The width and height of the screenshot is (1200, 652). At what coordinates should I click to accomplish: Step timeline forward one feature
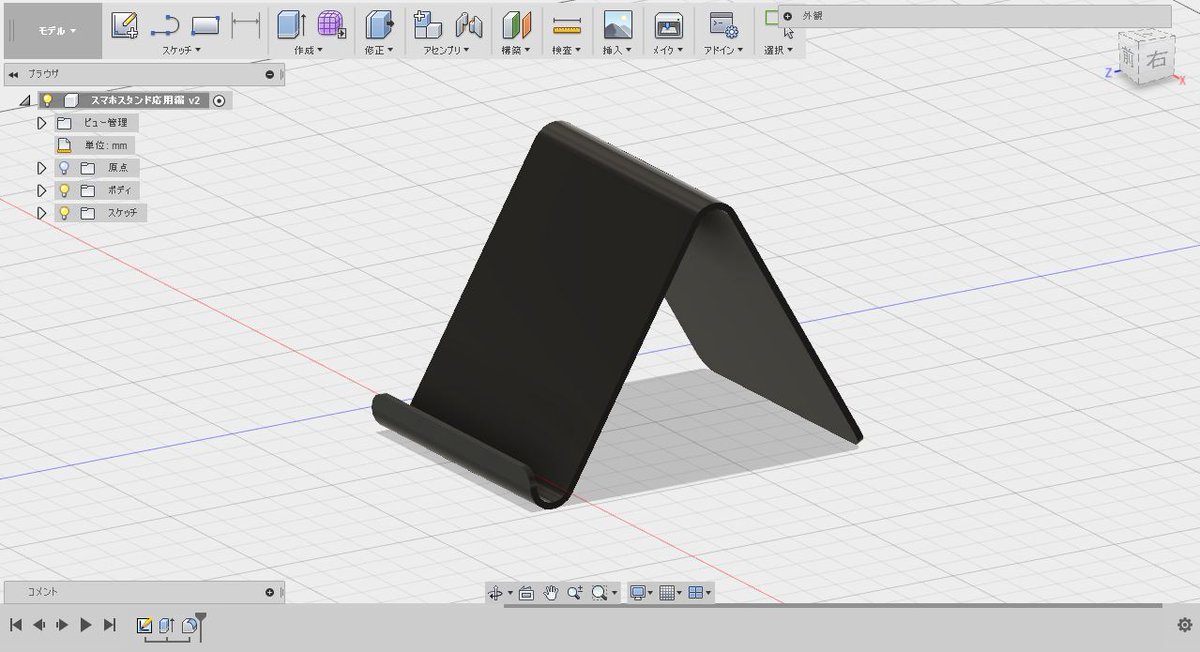coord(62,625)
